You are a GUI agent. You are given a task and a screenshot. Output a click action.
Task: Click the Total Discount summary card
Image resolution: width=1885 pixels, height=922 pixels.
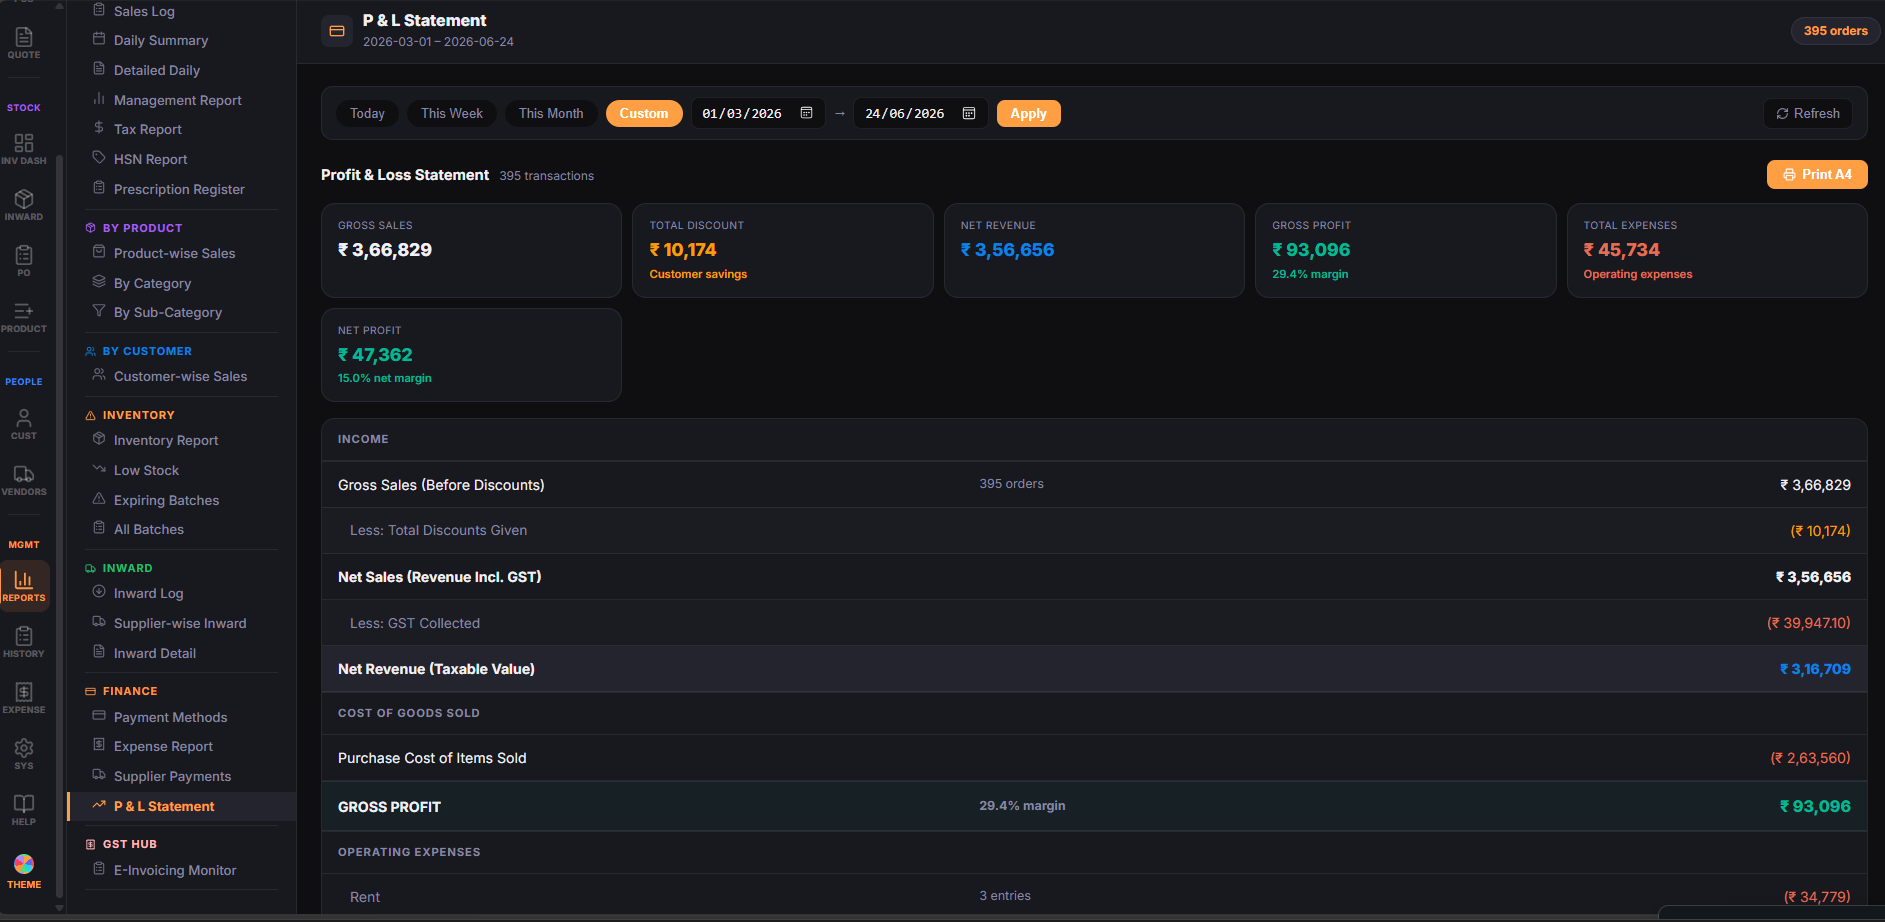782,250
